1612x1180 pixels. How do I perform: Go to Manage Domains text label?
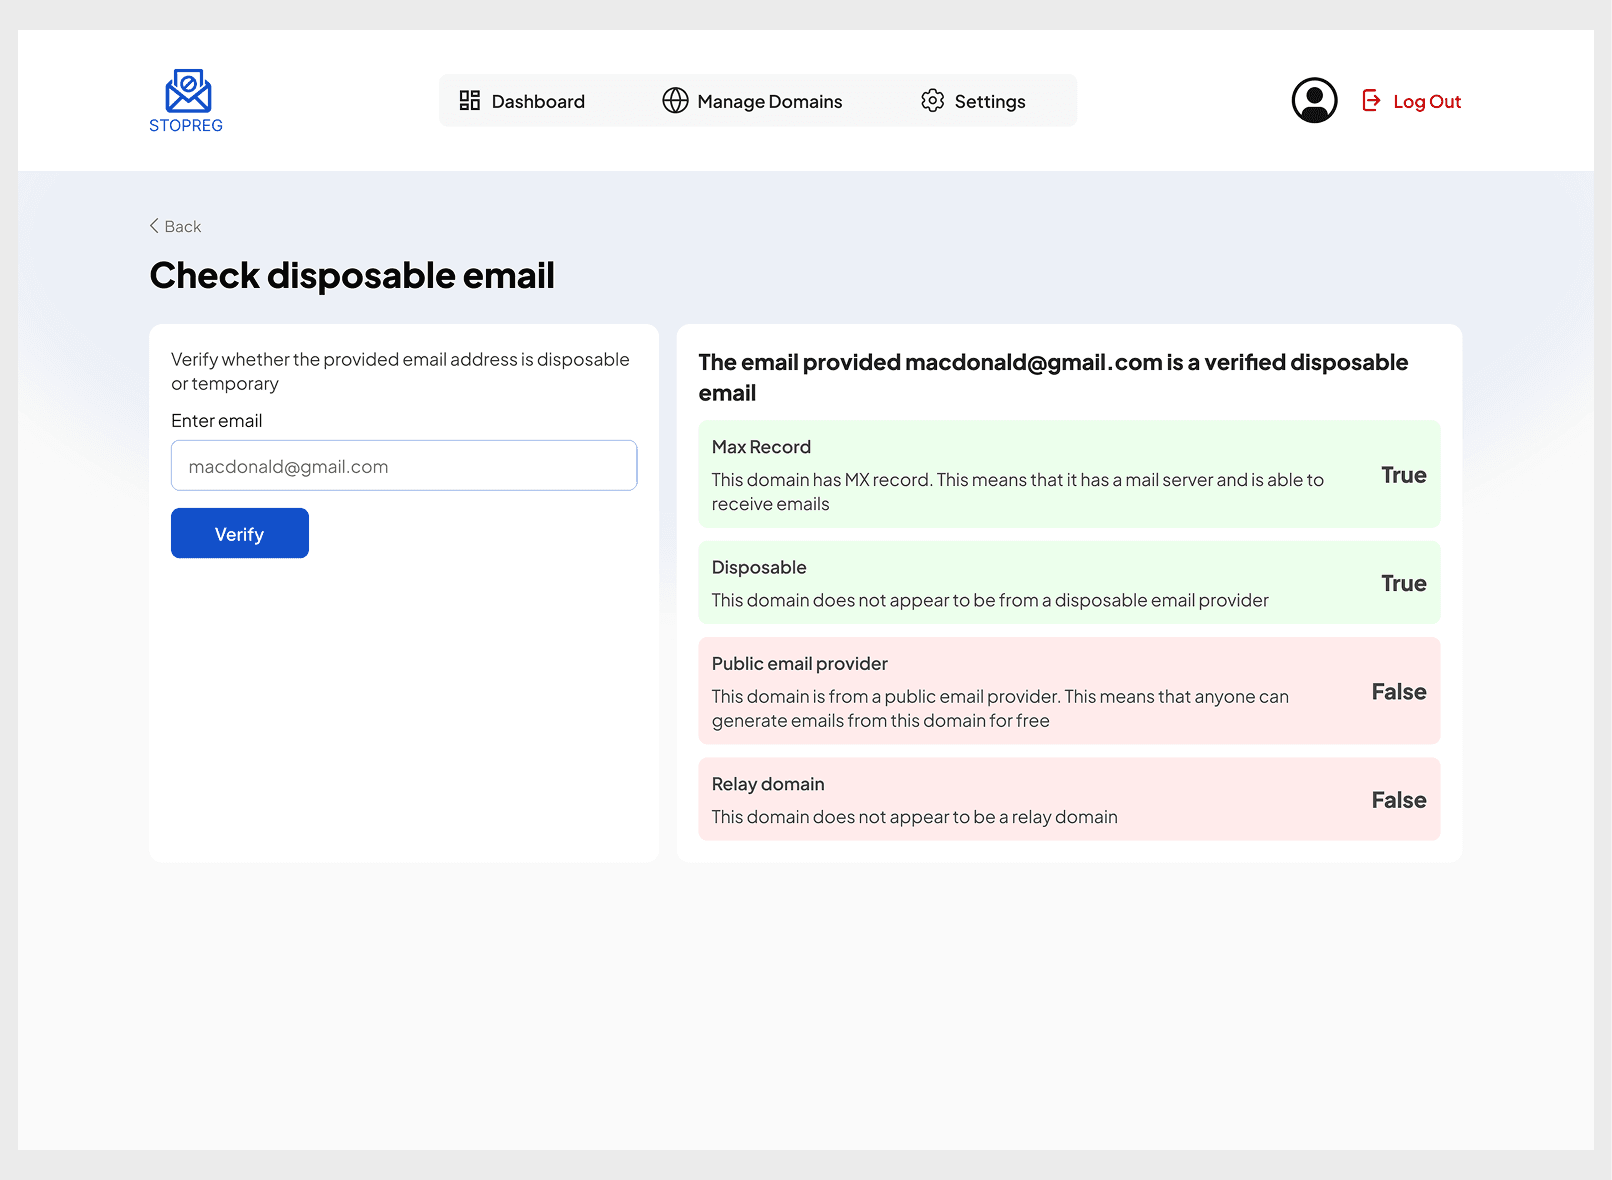[x=769, y=102]
